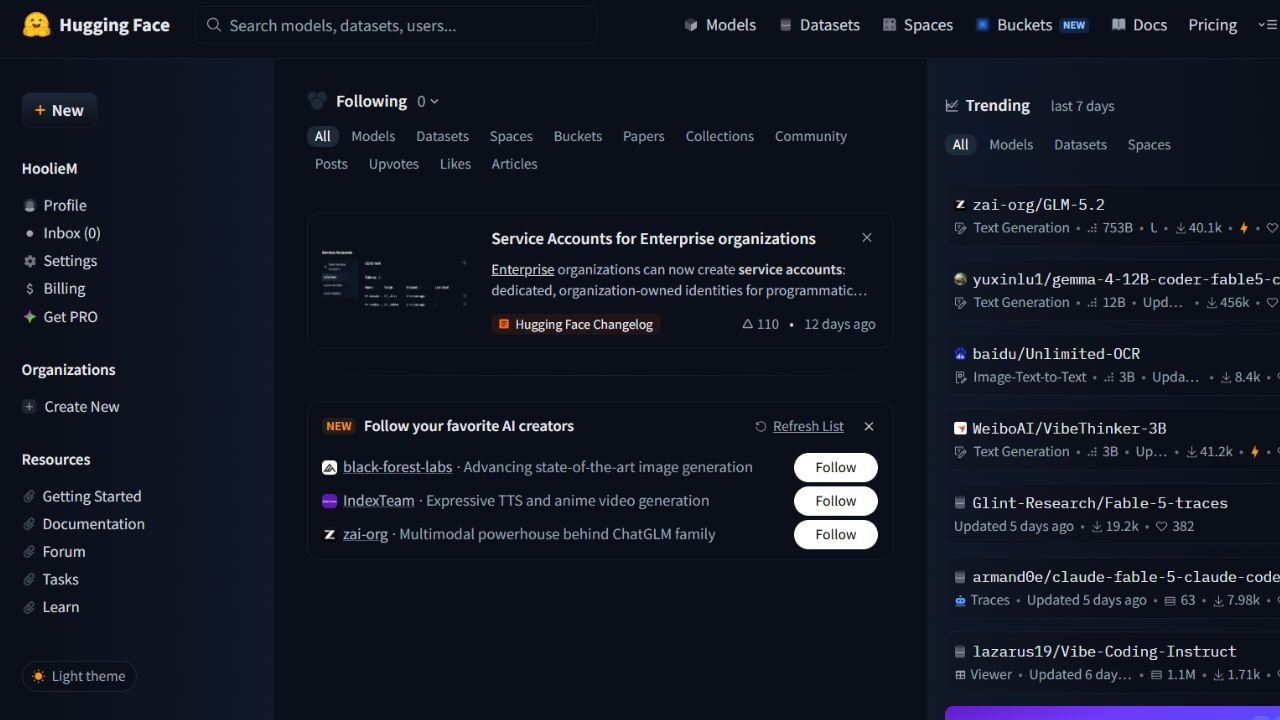Click the upvote triangle icon showing 110
Viewport: 1280px width, 720px height.
(747, 324)
